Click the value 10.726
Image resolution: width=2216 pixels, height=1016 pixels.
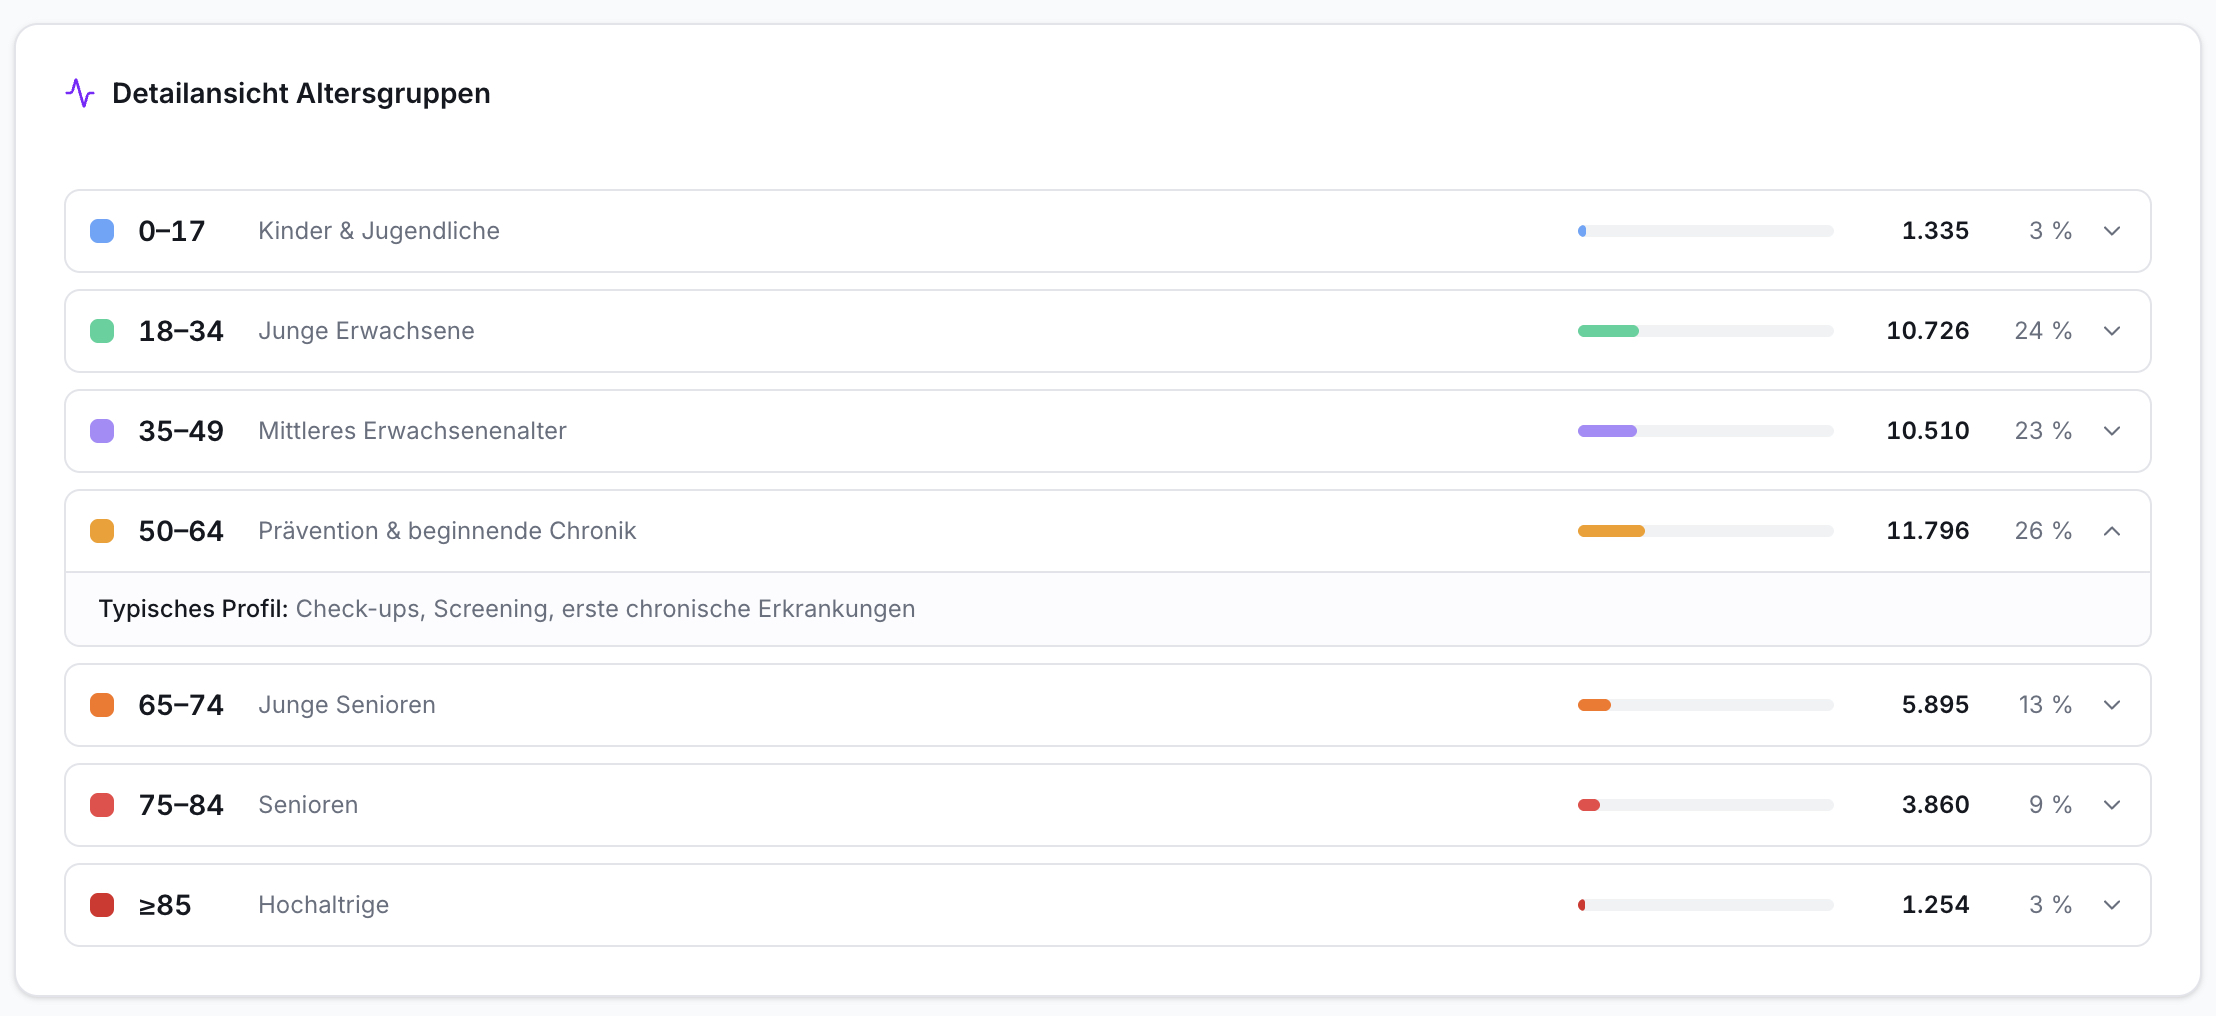(1928, 331)
